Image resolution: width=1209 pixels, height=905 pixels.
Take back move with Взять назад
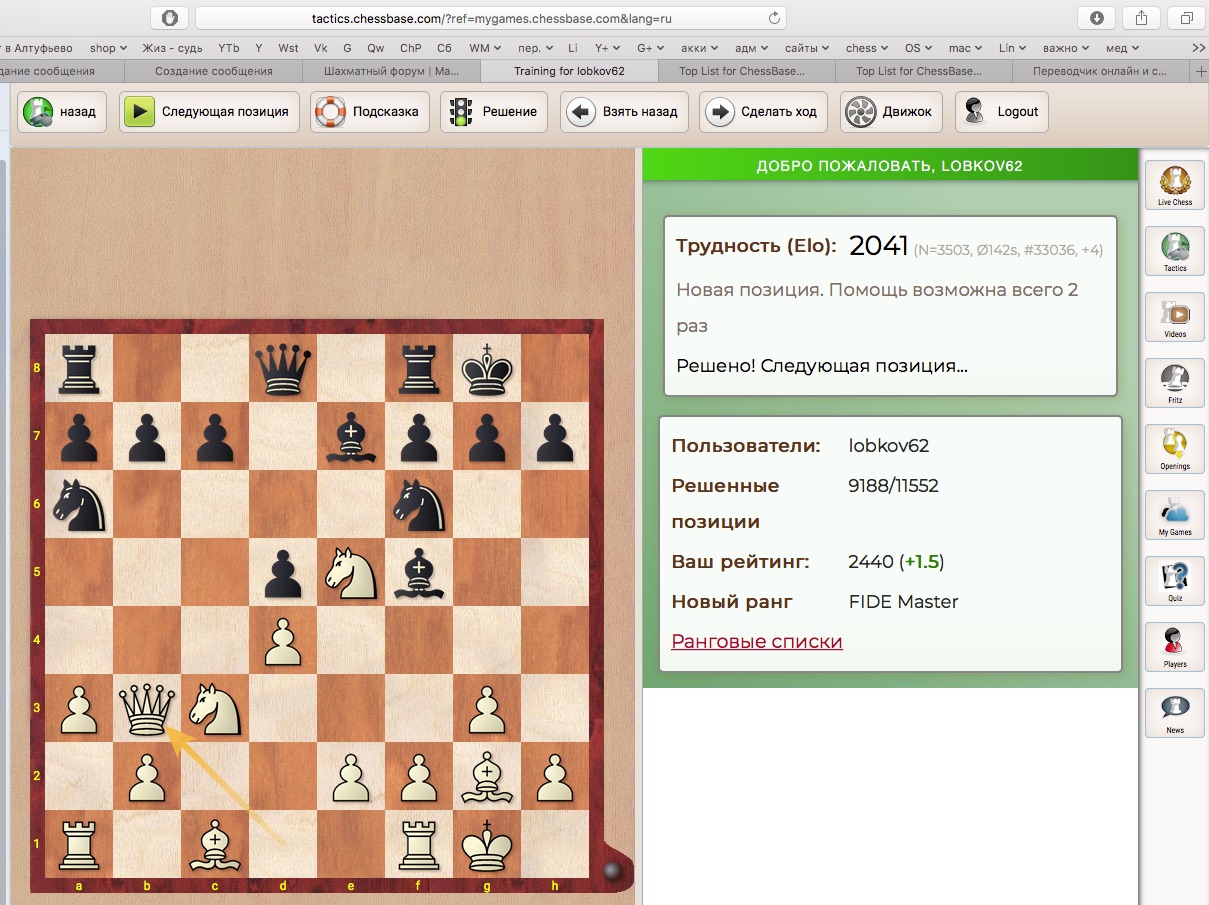[x=625, y=112]
